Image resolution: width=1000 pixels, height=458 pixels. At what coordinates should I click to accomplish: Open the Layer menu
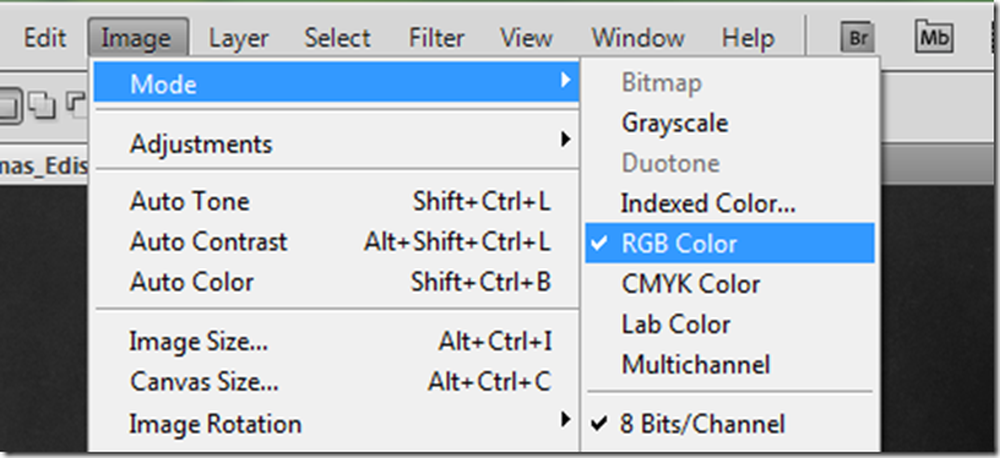[x=239, y=38]
